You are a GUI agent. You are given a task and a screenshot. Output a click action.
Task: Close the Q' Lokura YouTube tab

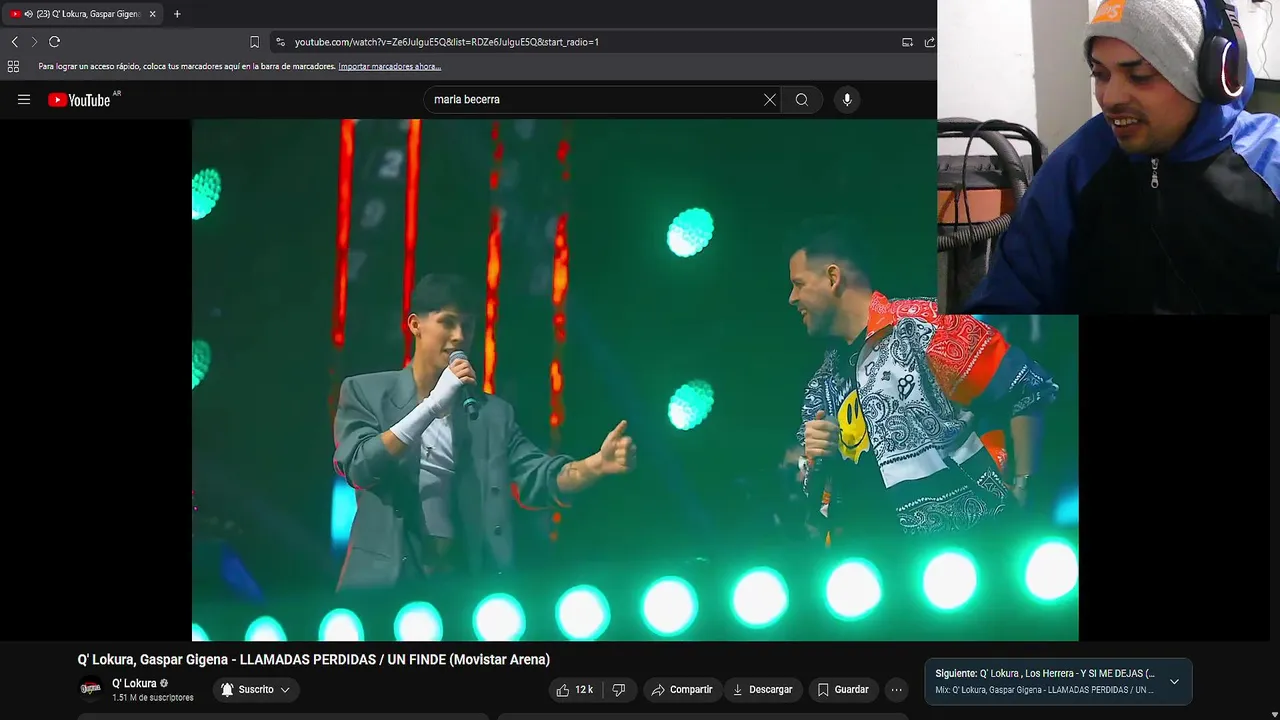click(x=152, y=14)
